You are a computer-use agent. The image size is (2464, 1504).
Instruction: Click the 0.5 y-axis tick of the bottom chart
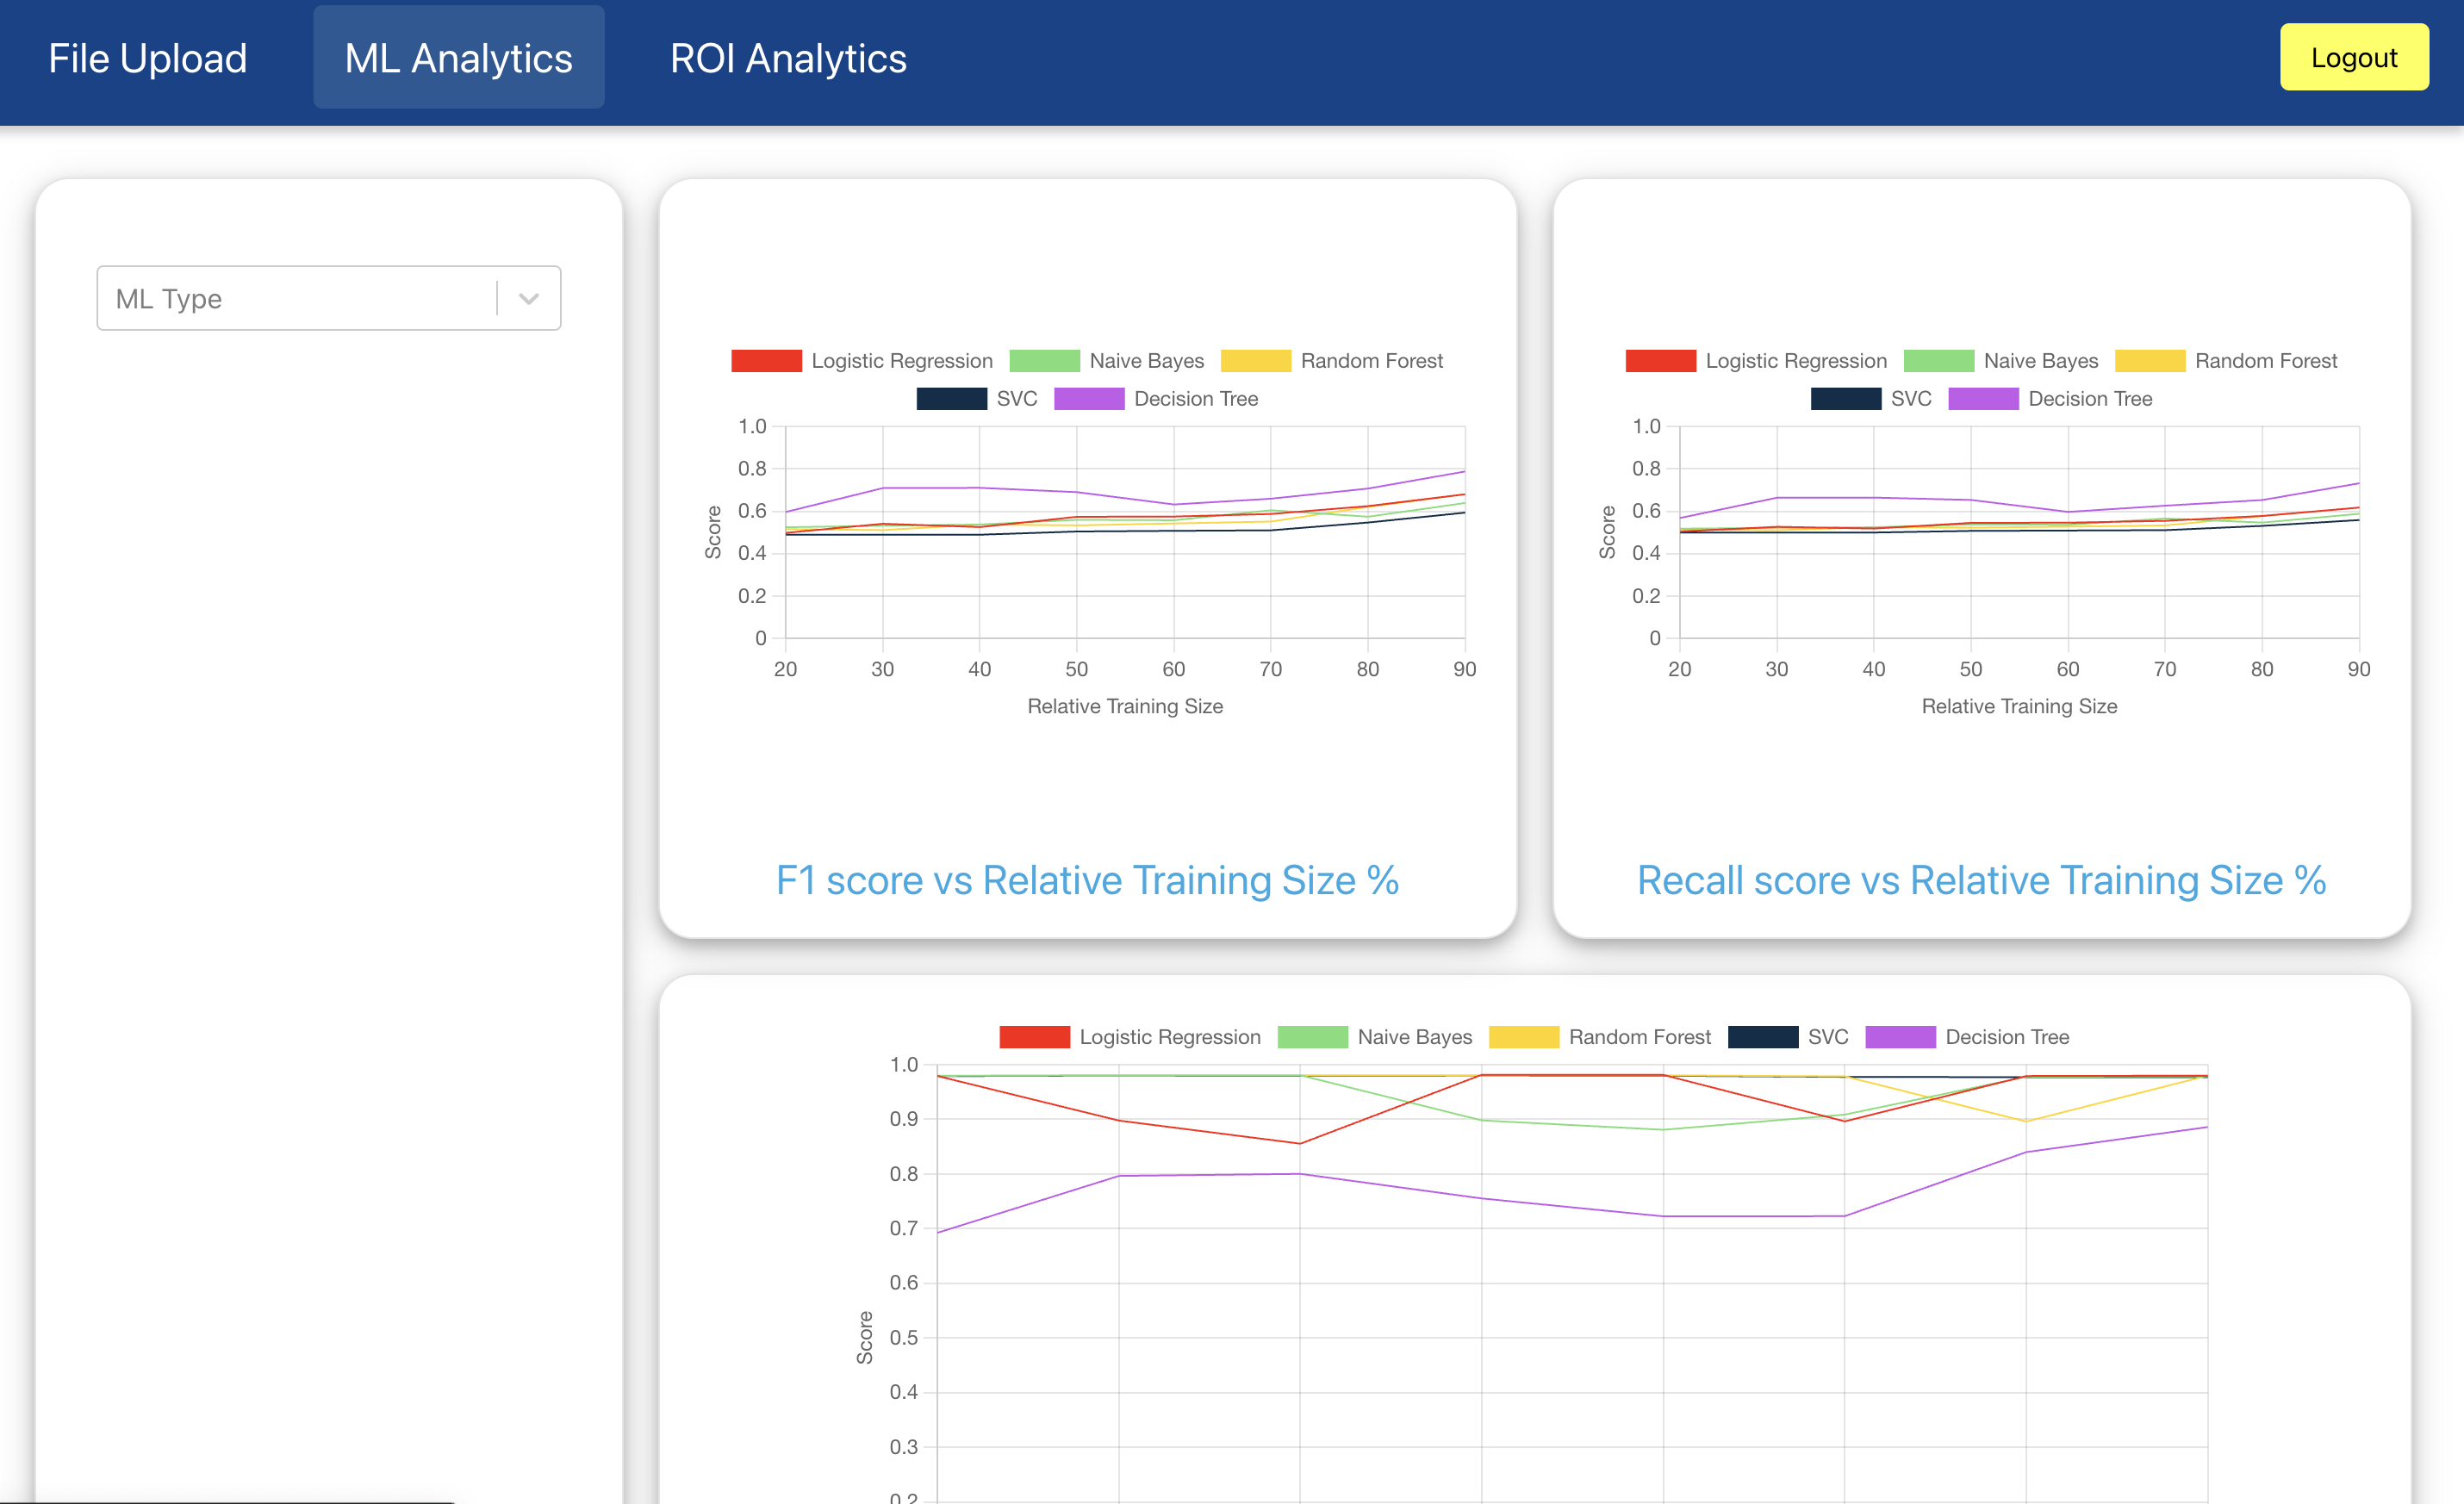tap(904, 1337)
